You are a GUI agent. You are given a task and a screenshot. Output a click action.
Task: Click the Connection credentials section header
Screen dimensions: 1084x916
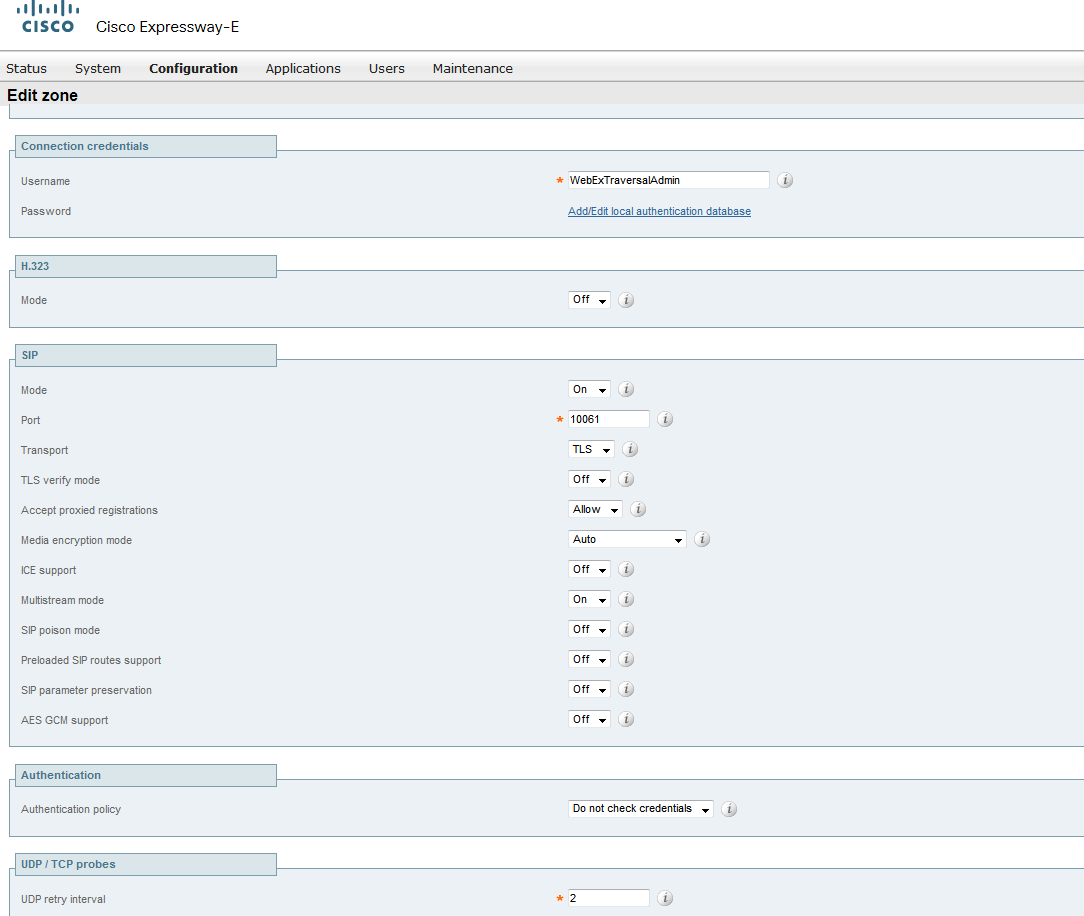click(146, 147)
